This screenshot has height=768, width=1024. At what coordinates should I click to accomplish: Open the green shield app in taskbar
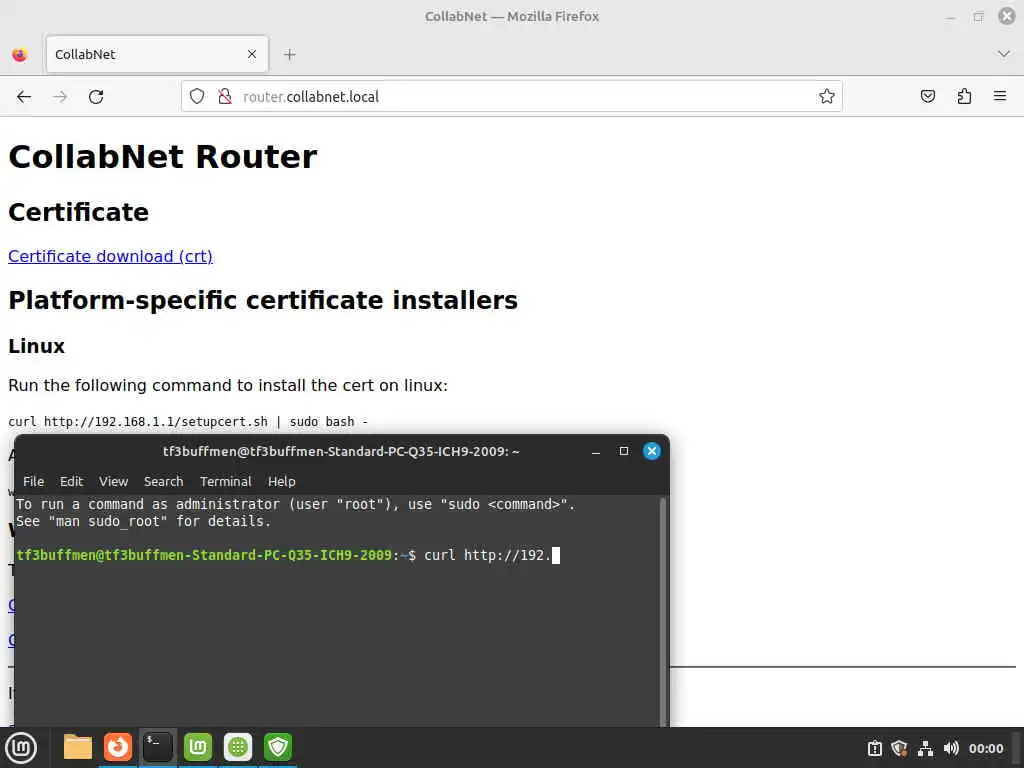278,747
